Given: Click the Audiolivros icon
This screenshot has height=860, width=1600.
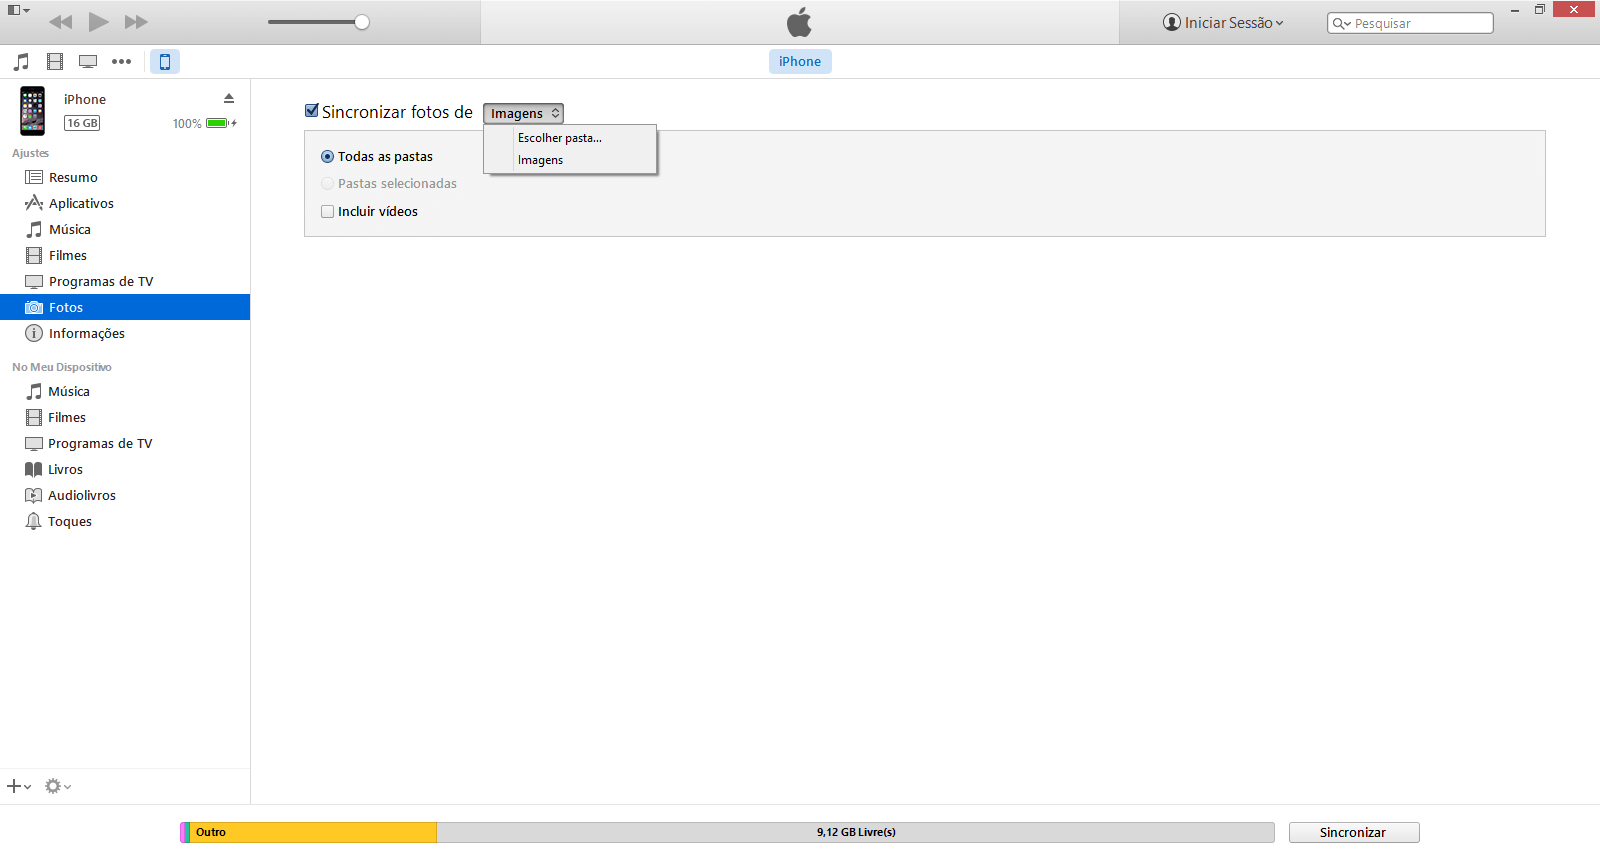Looking at the screenshot, I should point(33,495).
